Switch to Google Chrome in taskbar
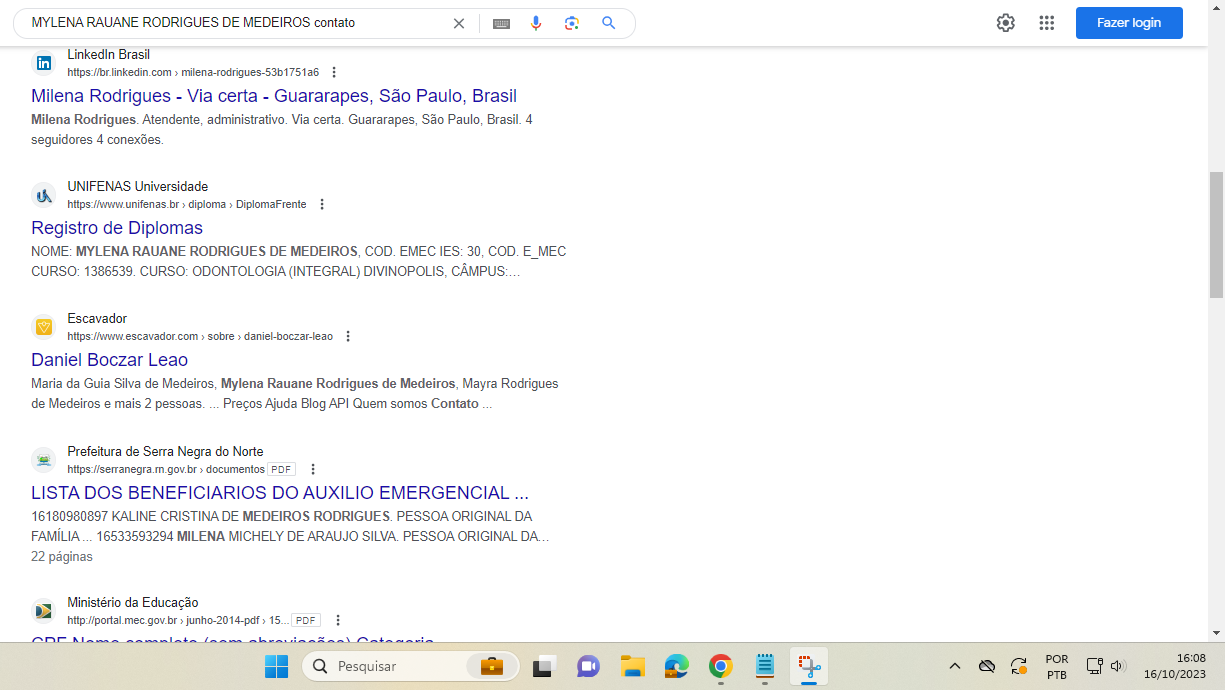This screenshot has height=690, width=1225. tap(721, 666)
